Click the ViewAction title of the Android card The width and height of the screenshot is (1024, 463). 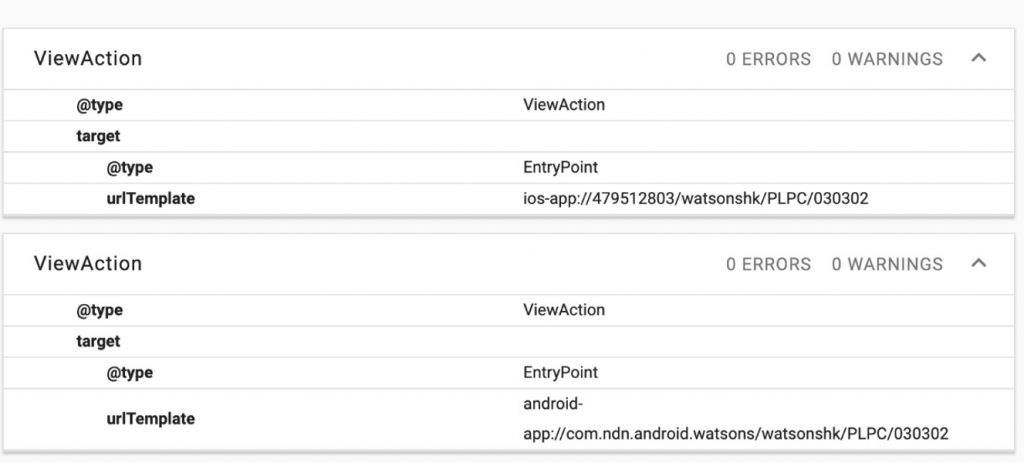pyautogui.click(x=88, y=264)
